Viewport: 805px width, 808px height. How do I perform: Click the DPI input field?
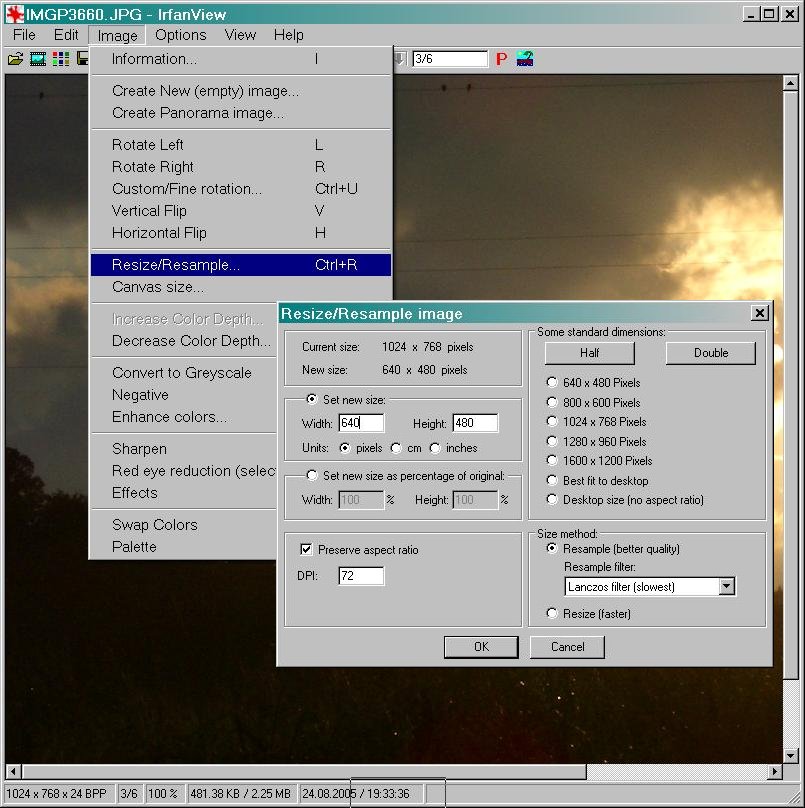click(x=361, y=576)
